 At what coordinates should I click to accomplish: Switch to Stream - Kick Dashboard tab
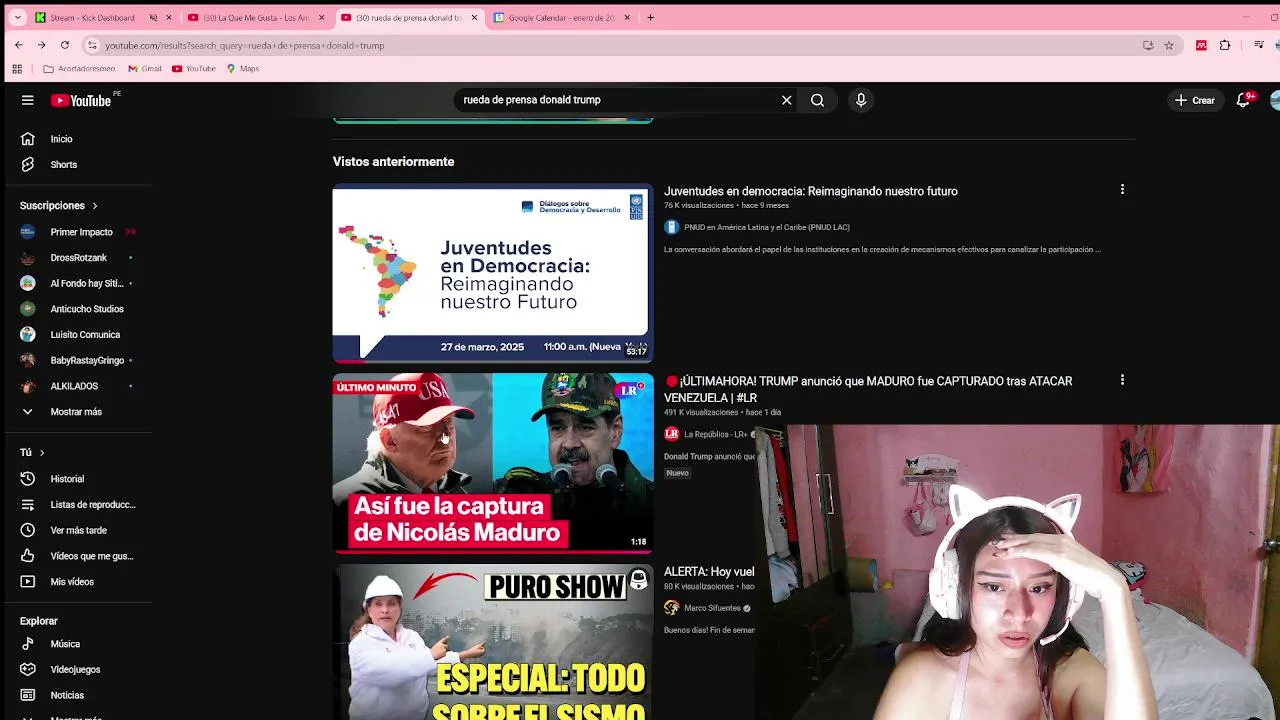pos(92,17)
